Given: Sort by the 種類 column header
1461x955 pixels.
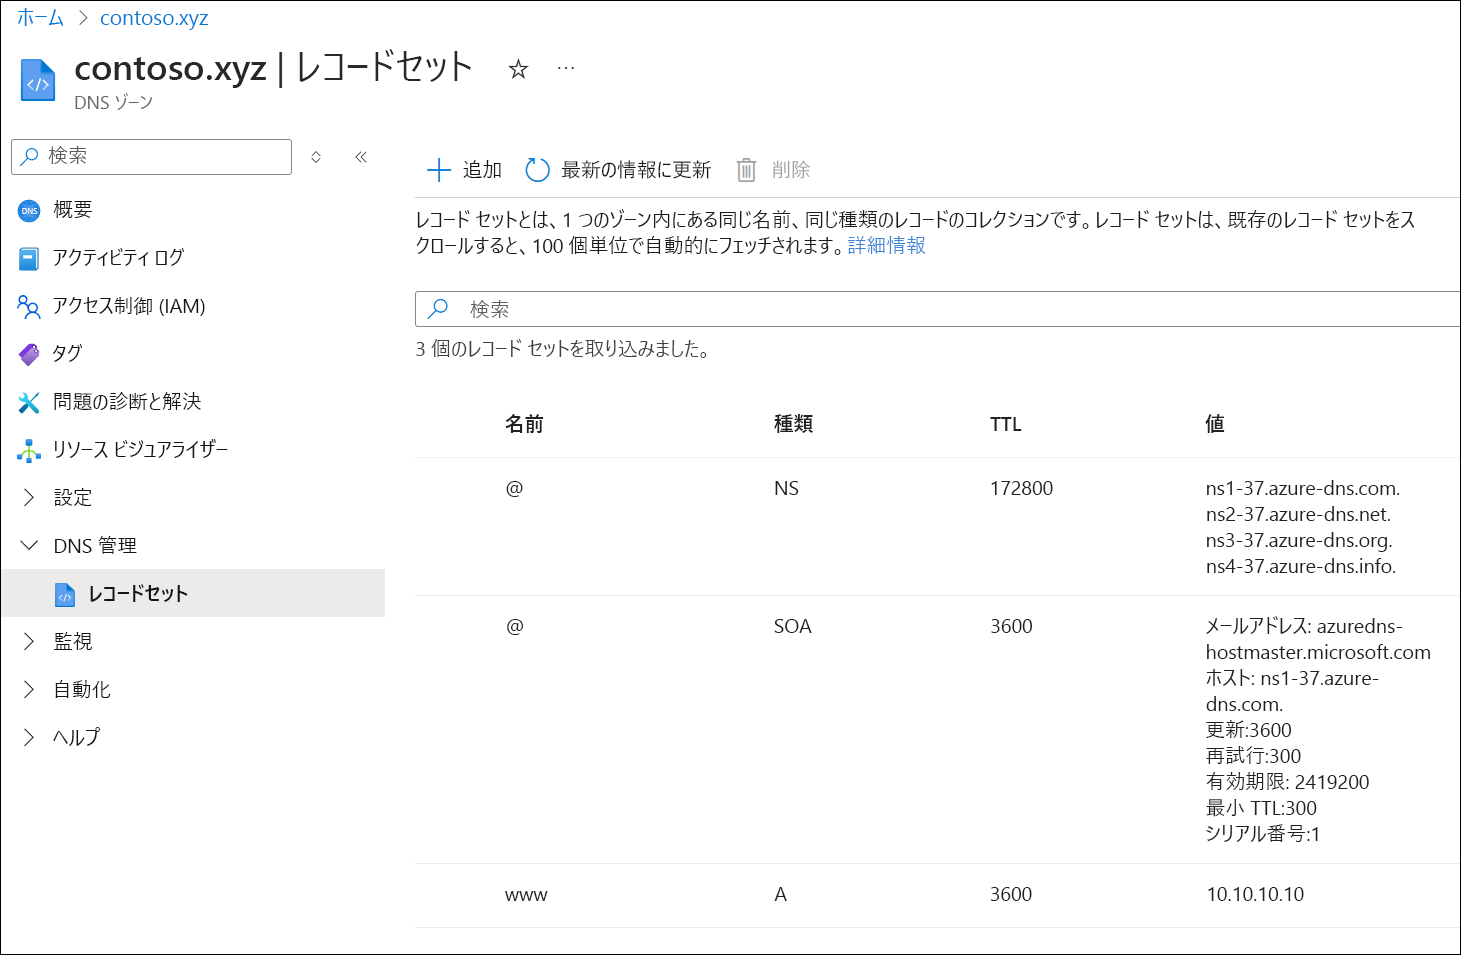Looking at the screenshot, I should click(794, 424).
